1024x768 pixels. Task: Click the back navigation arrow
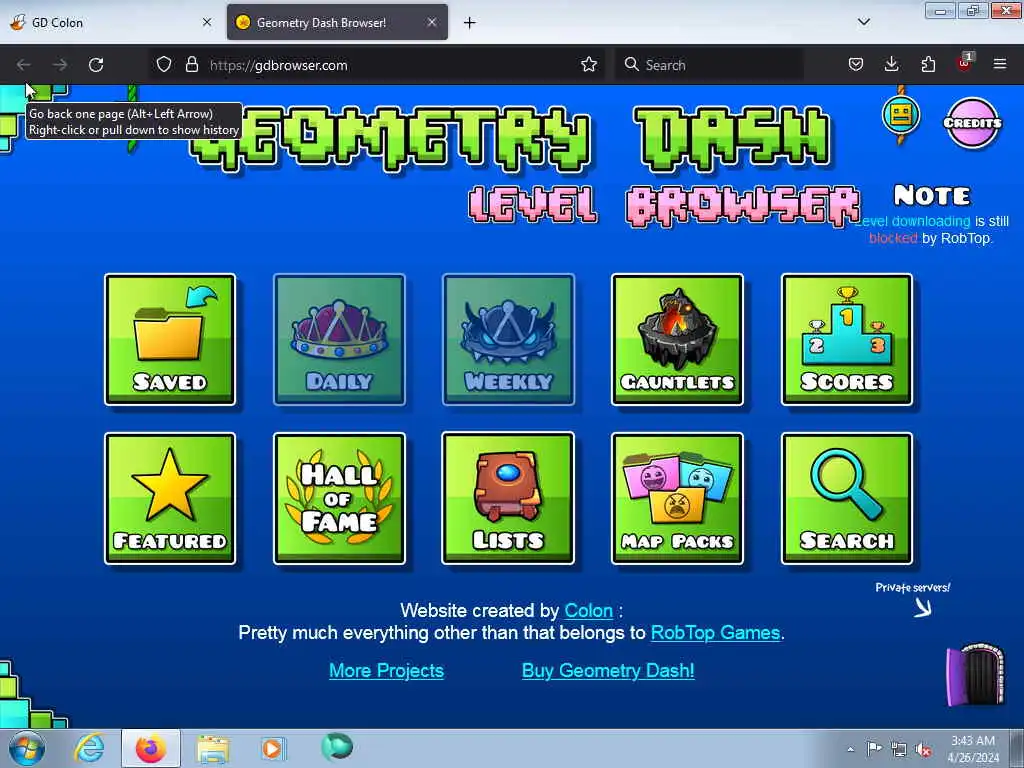pyautogui.click(x=24, y=65)
